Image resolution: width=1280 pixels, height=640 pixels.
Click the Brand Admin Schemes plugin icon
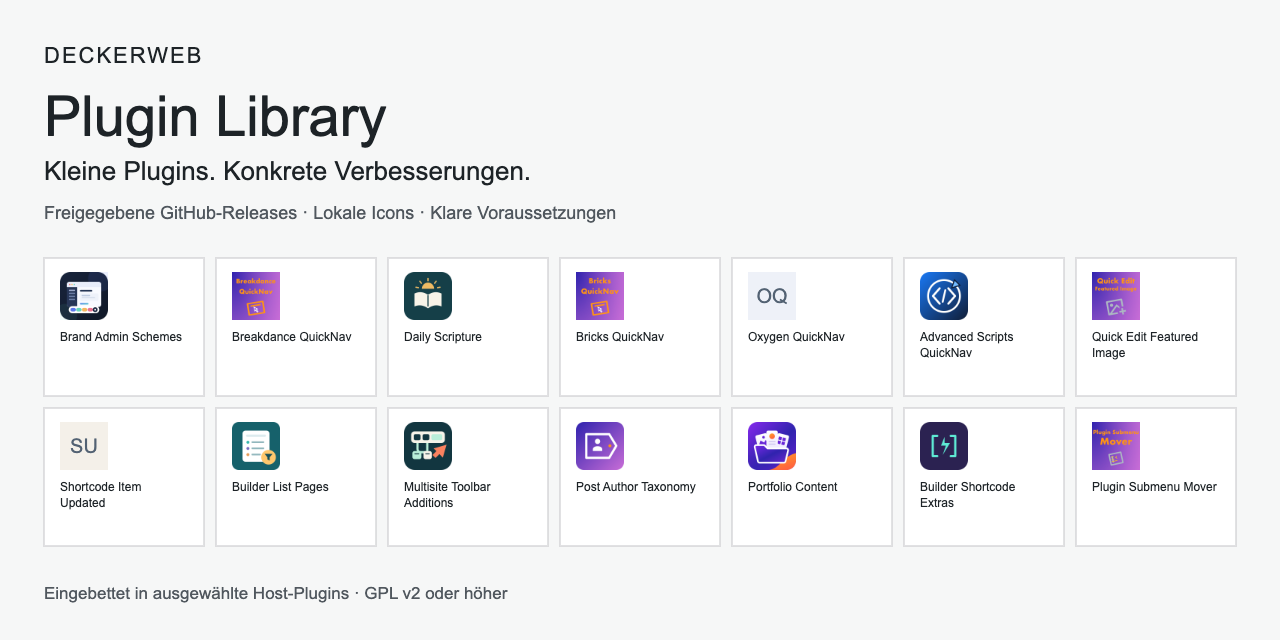[x=84, y=296]
